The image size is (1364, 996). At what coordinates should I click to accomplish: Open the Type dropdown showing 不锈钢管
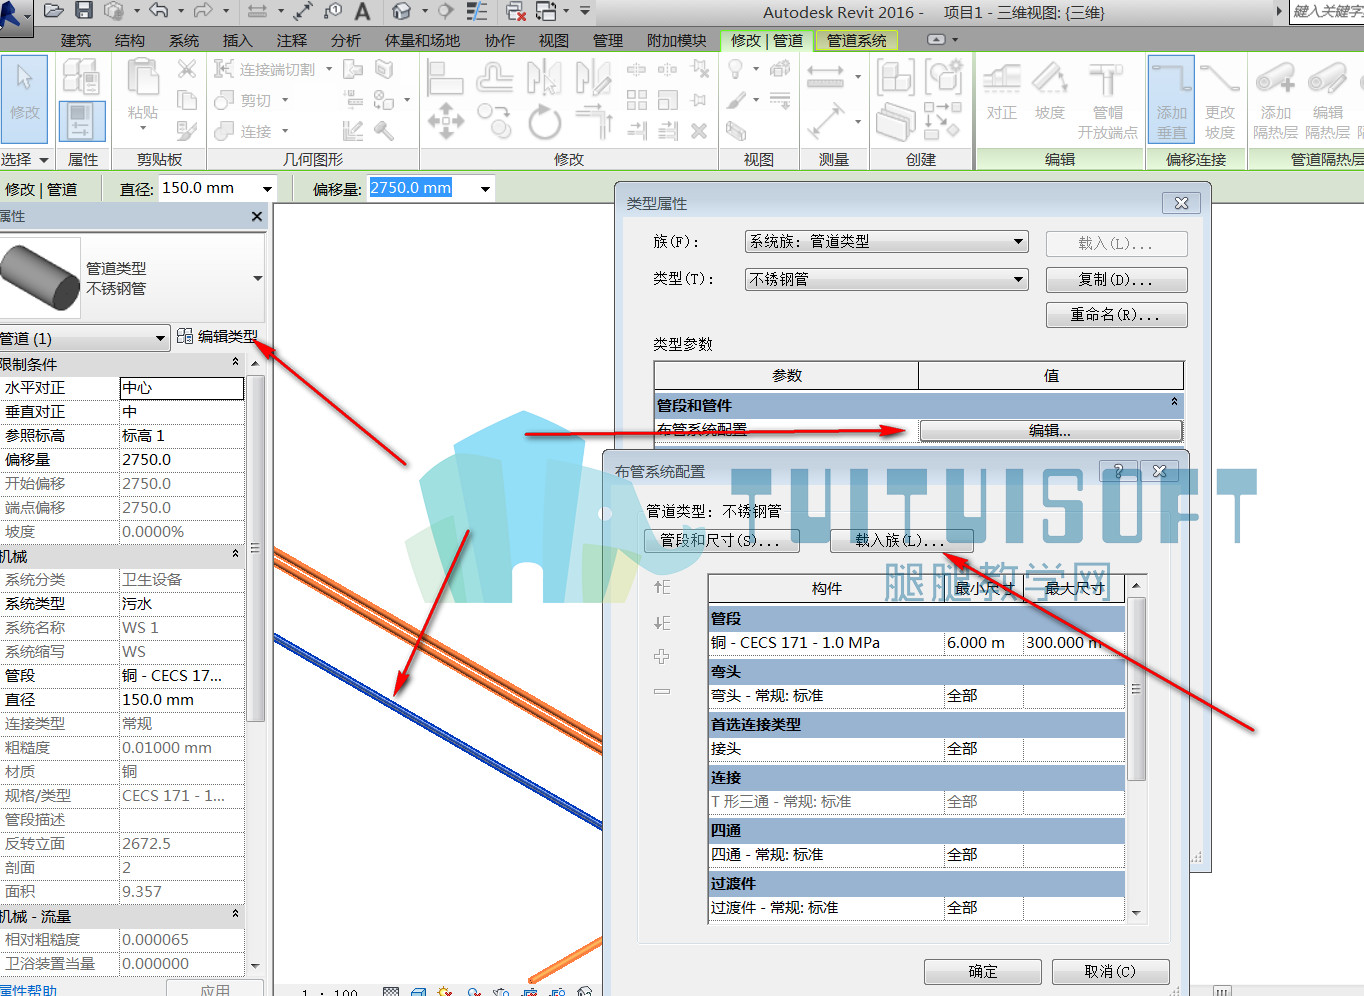coord(887,279)
